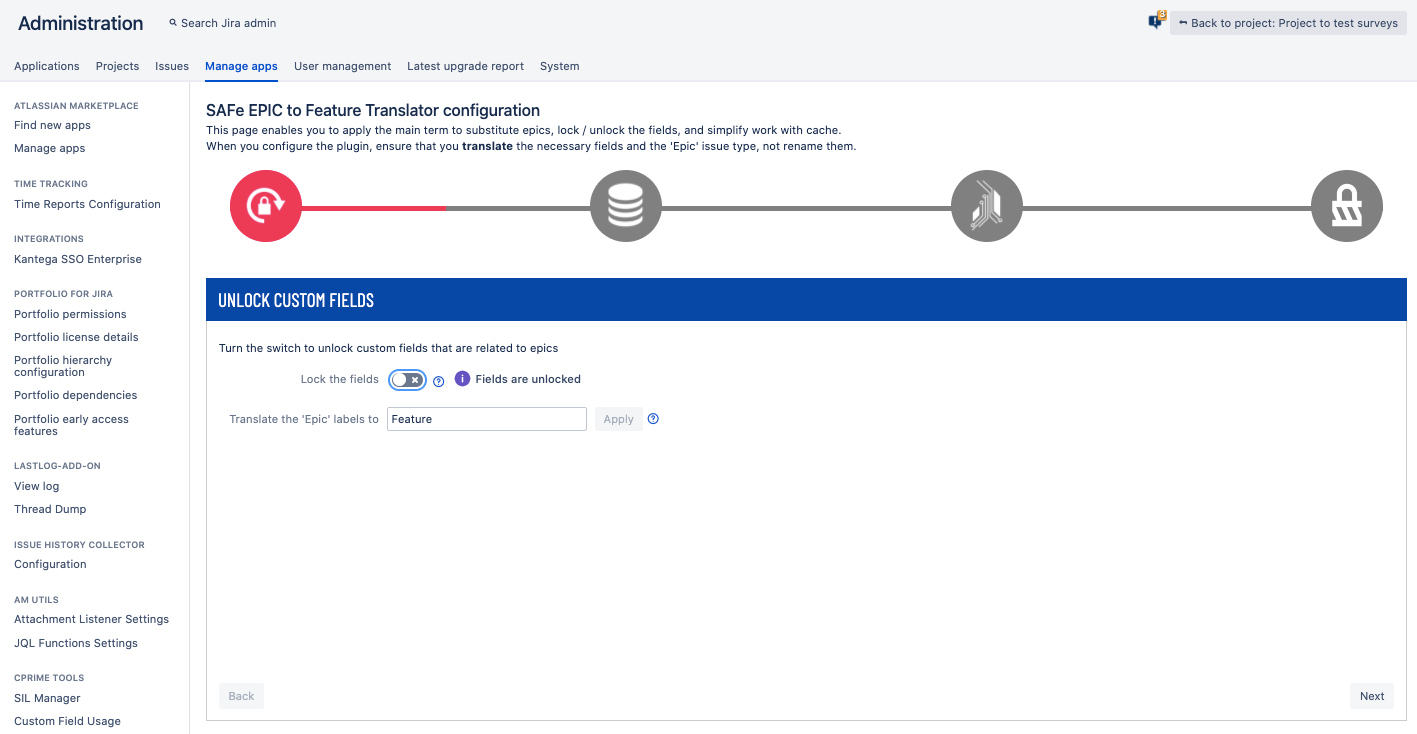Open Issue History Collector Configuration link
This screenshot has width=1417, height=734.
pos(50,564)
